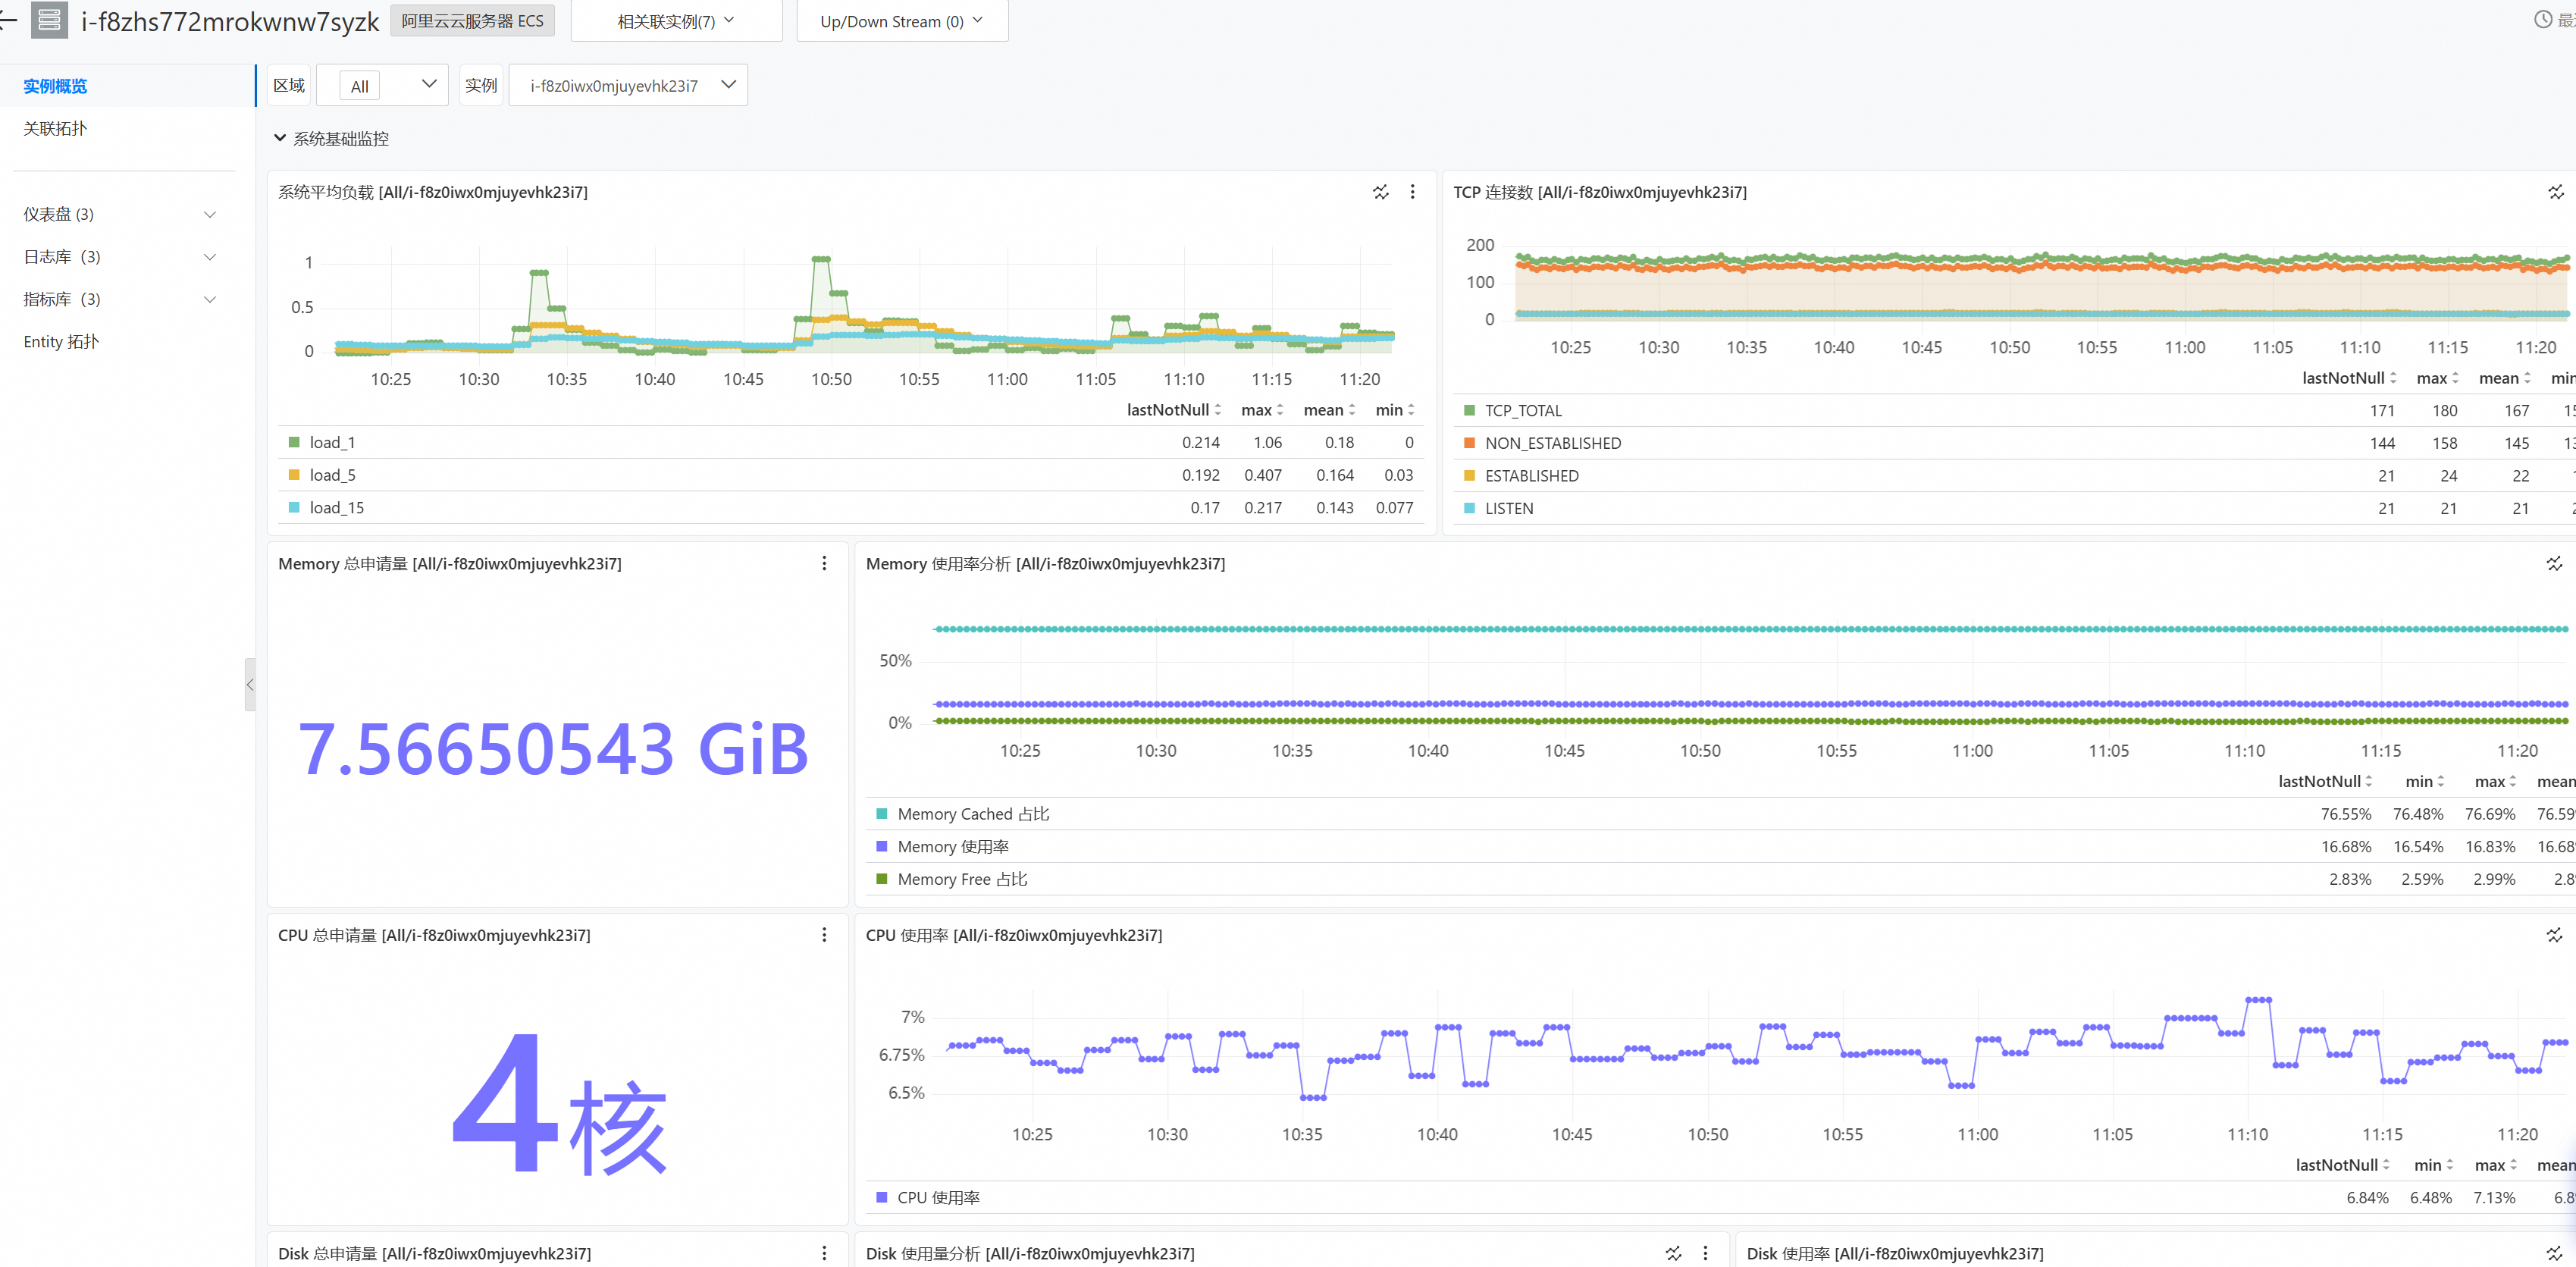
Task: Toggle load_15 series in legend
Action: [336, 508]
